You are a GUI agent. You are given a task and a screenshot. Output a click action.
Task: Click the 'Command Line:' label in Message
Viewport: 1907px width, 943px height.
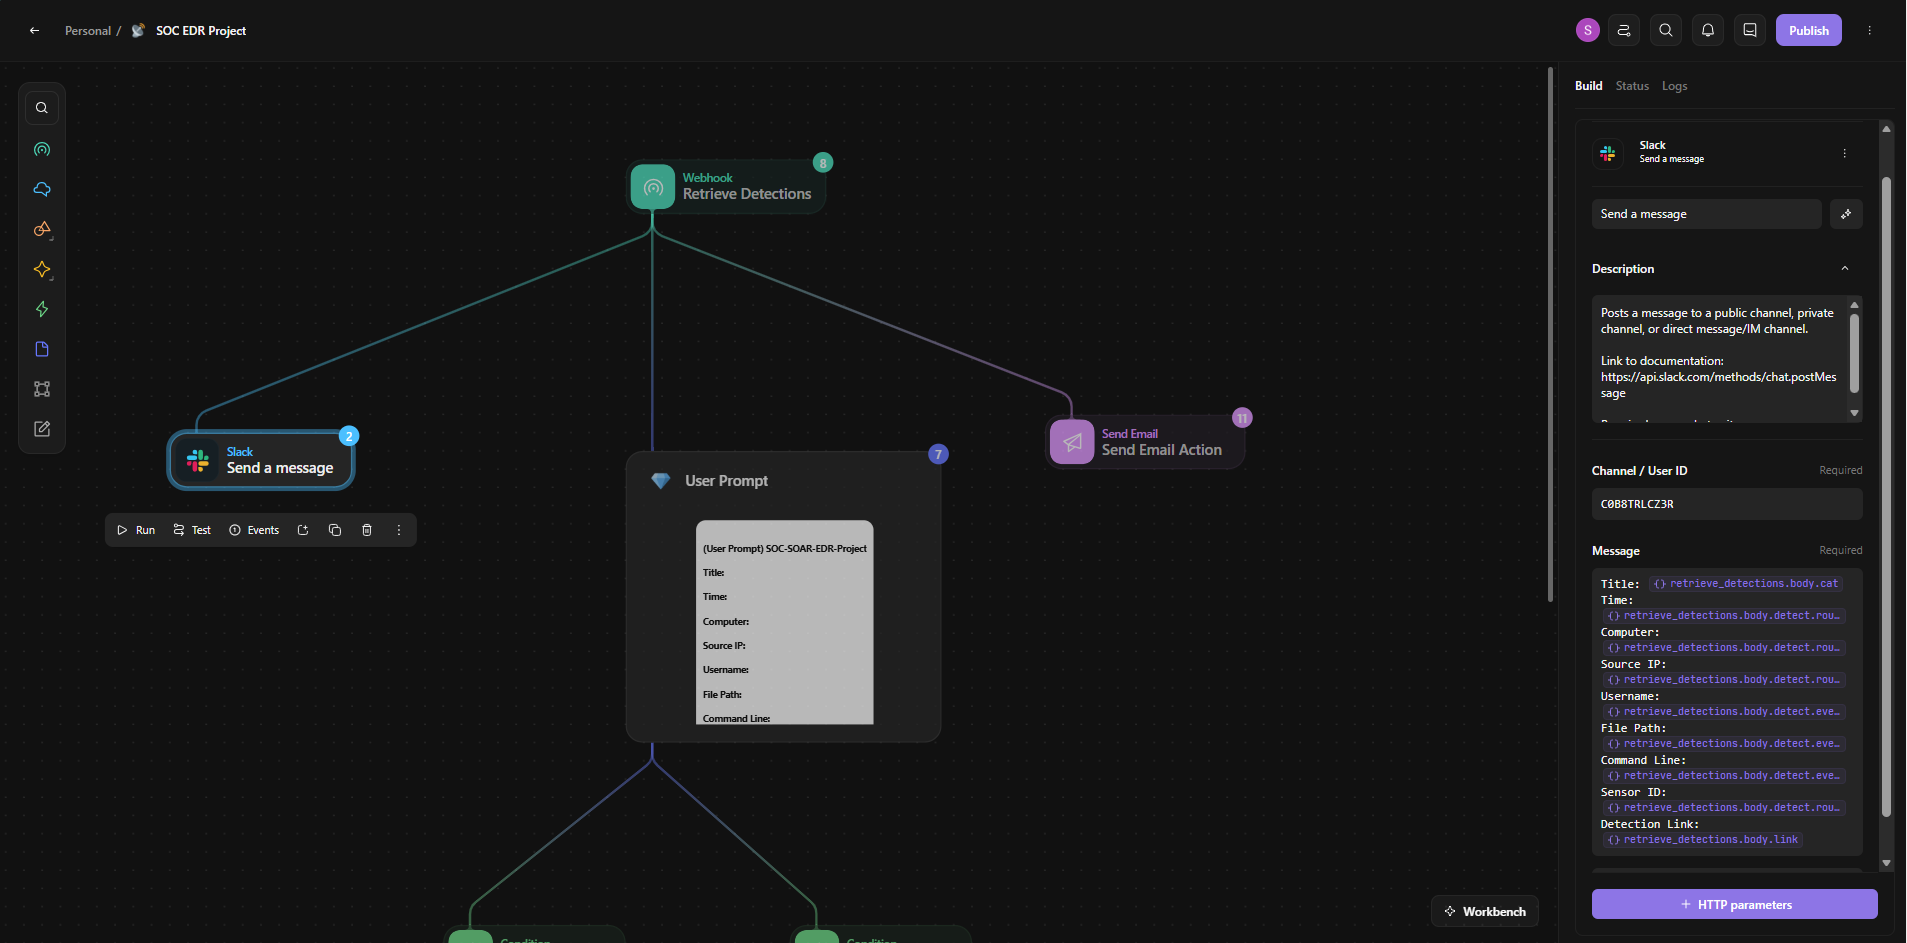1643,760
